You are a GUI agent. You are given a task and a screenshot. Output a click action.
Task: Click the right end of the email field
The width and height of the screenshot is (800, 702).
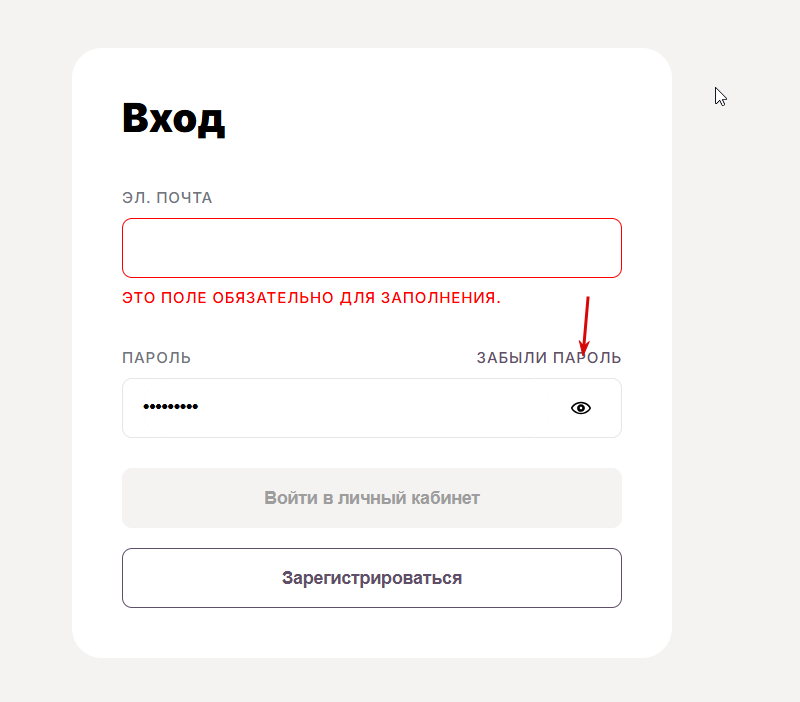600,248
